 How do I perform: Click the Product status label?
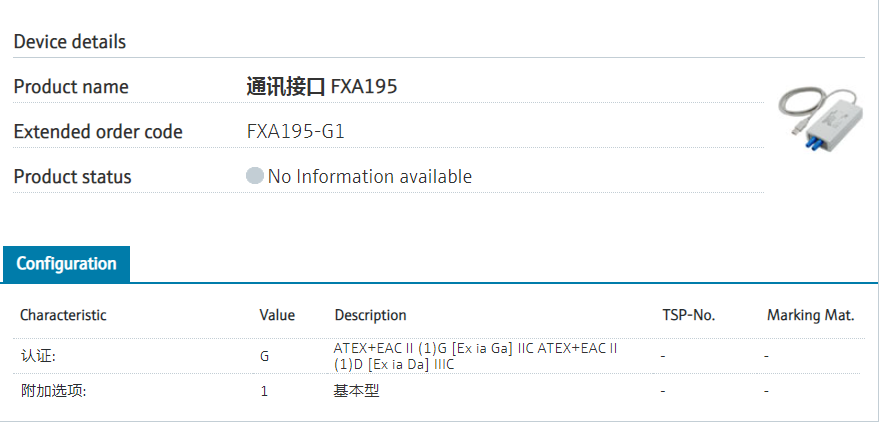[x=72, y=177]
